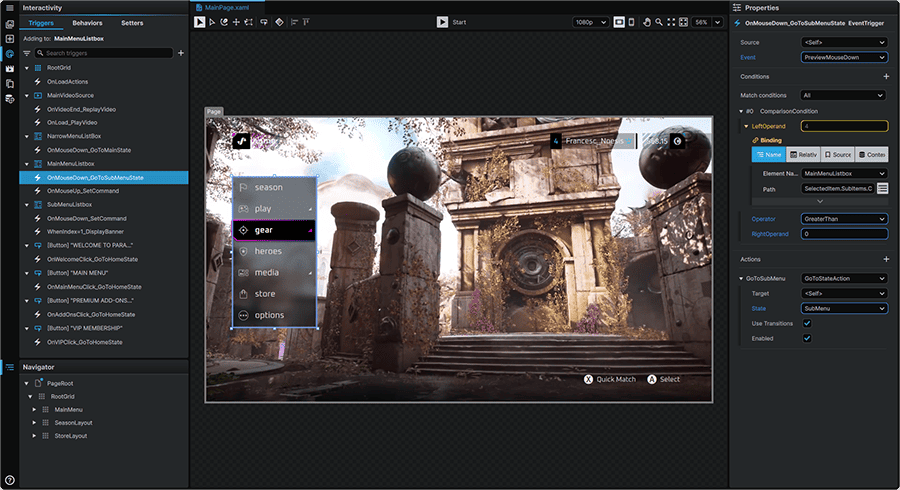Enable the Use Transitions checkbox

pos(807,324)
